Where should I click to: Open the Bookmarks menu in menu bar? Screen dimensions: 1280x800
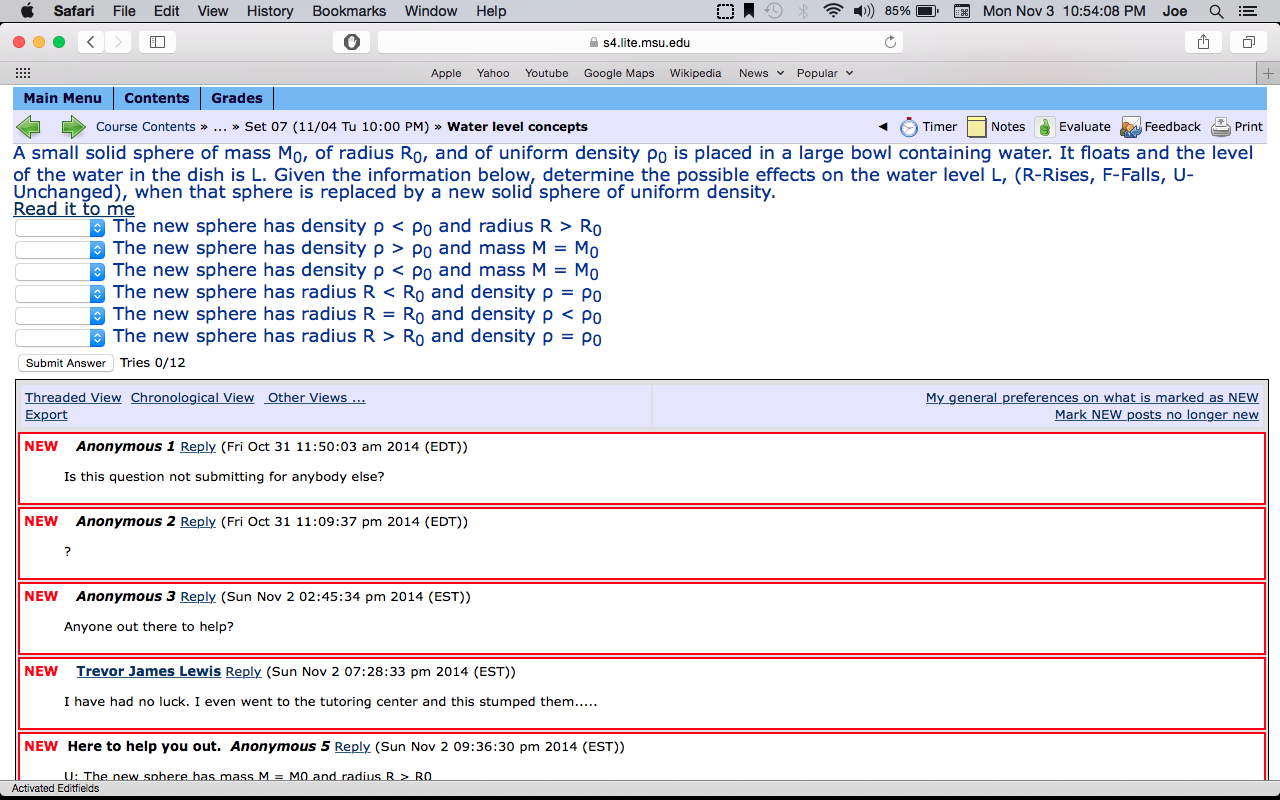coord(349,11)
